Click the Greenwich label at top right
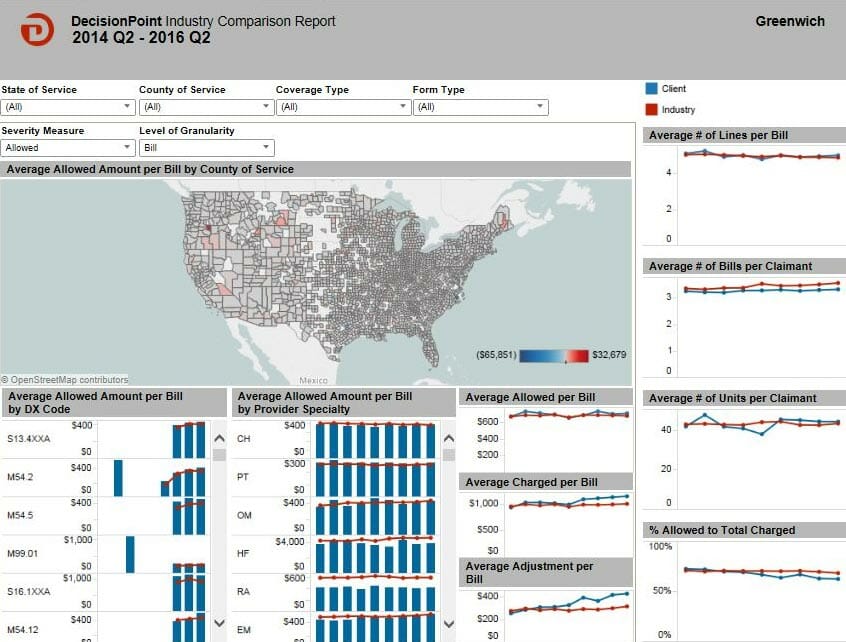 click(x=790, y=21)
